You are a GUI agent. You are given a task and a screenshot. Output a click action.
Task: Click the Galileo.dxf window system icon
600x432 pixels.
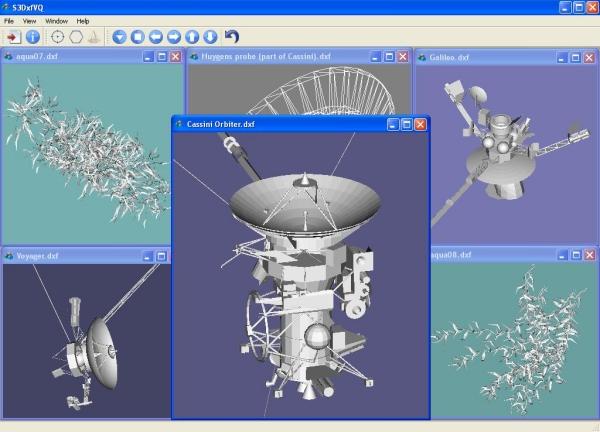(422, 57)
